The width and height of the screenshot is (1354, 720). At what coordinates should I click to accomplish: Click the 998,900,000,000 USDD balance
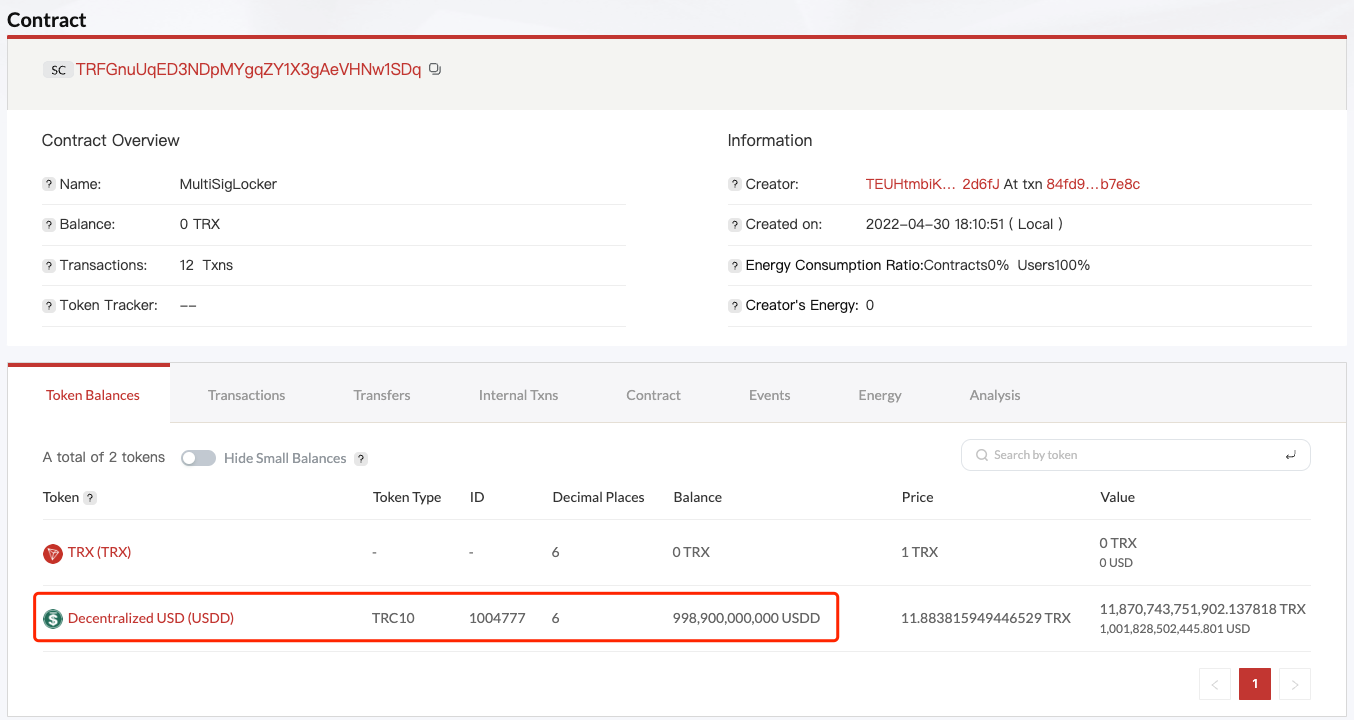[x=746, y=619]
